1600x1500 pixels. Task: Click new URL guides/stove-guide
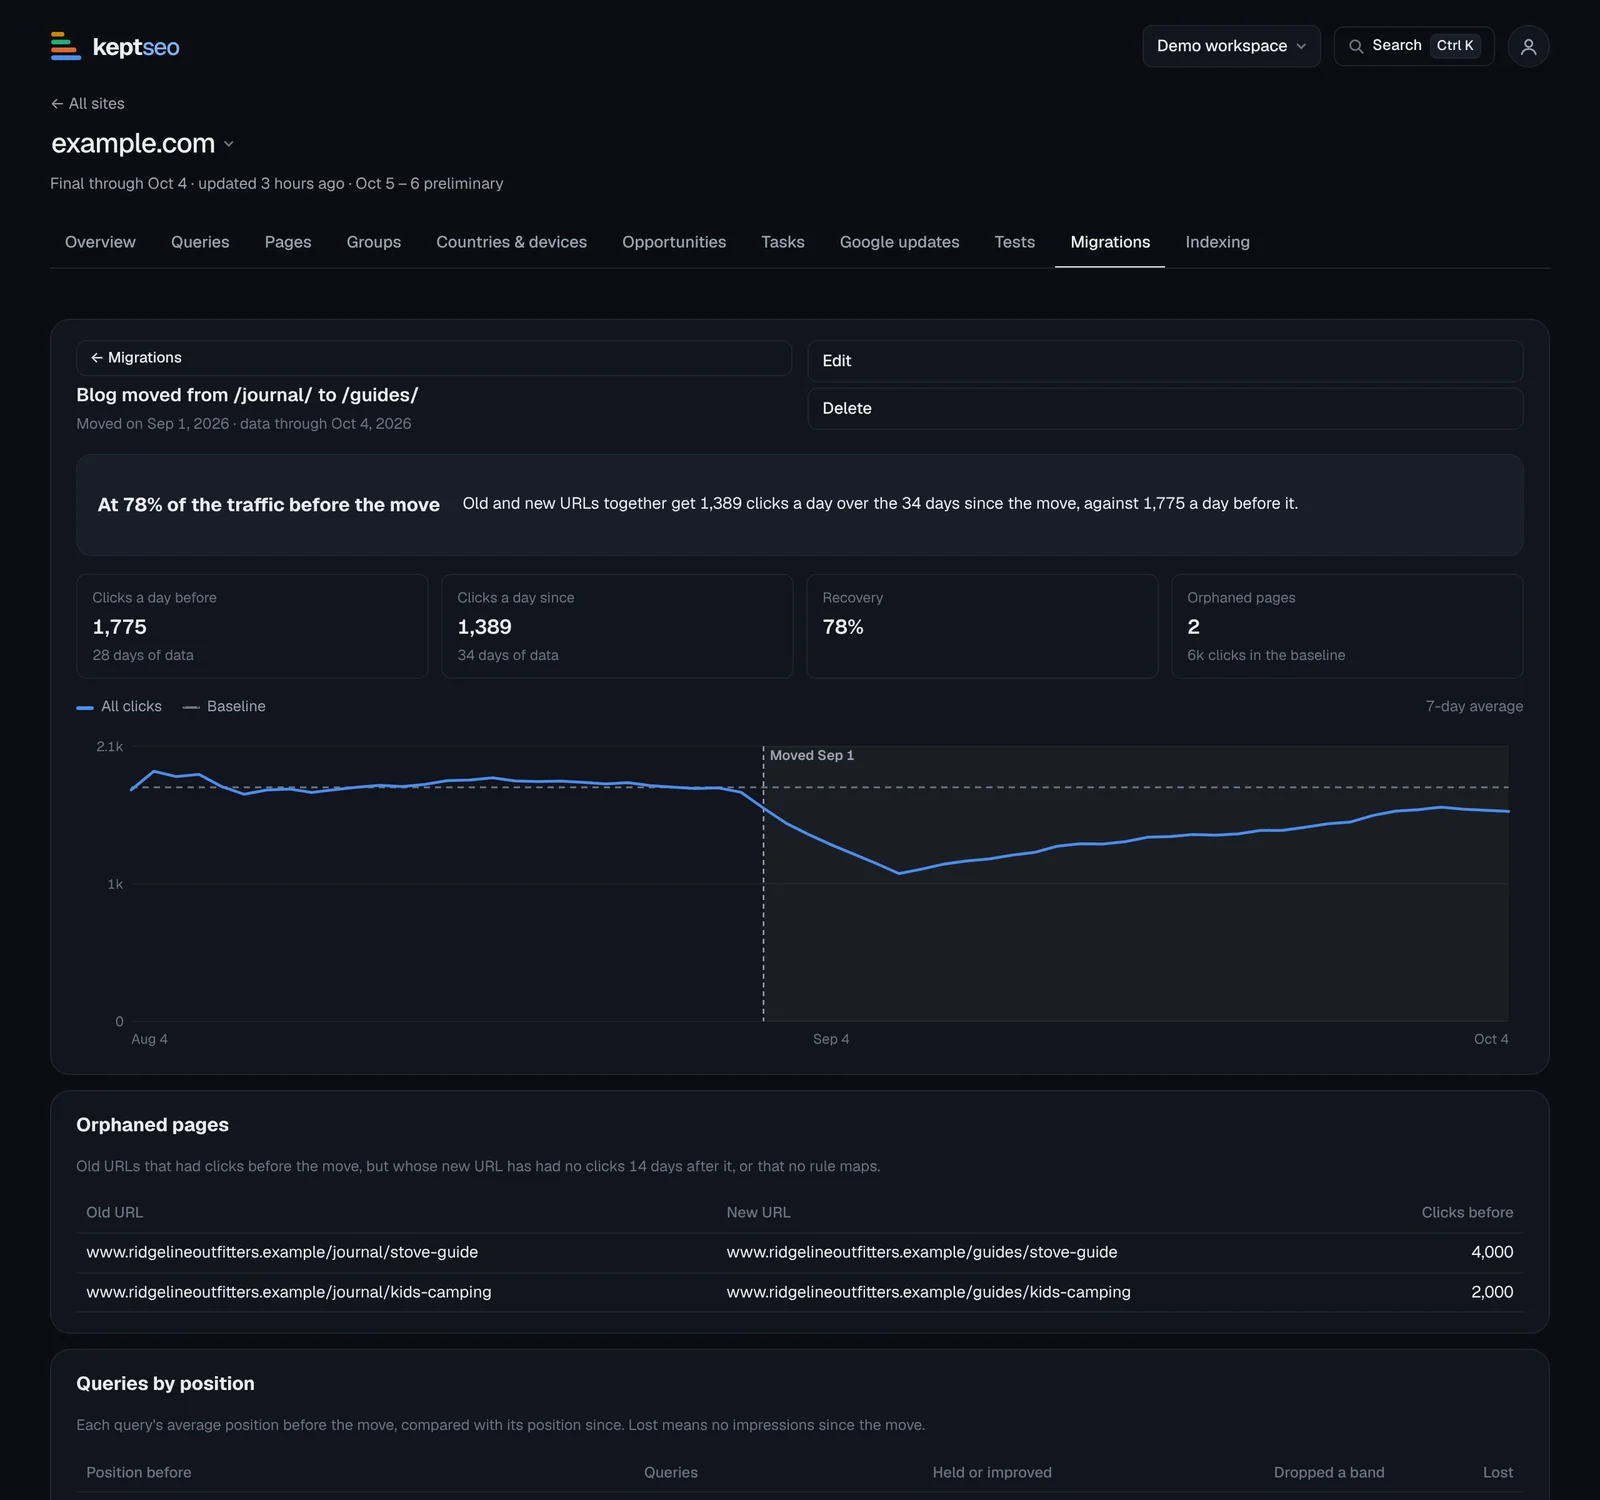tap(922, 1253)
